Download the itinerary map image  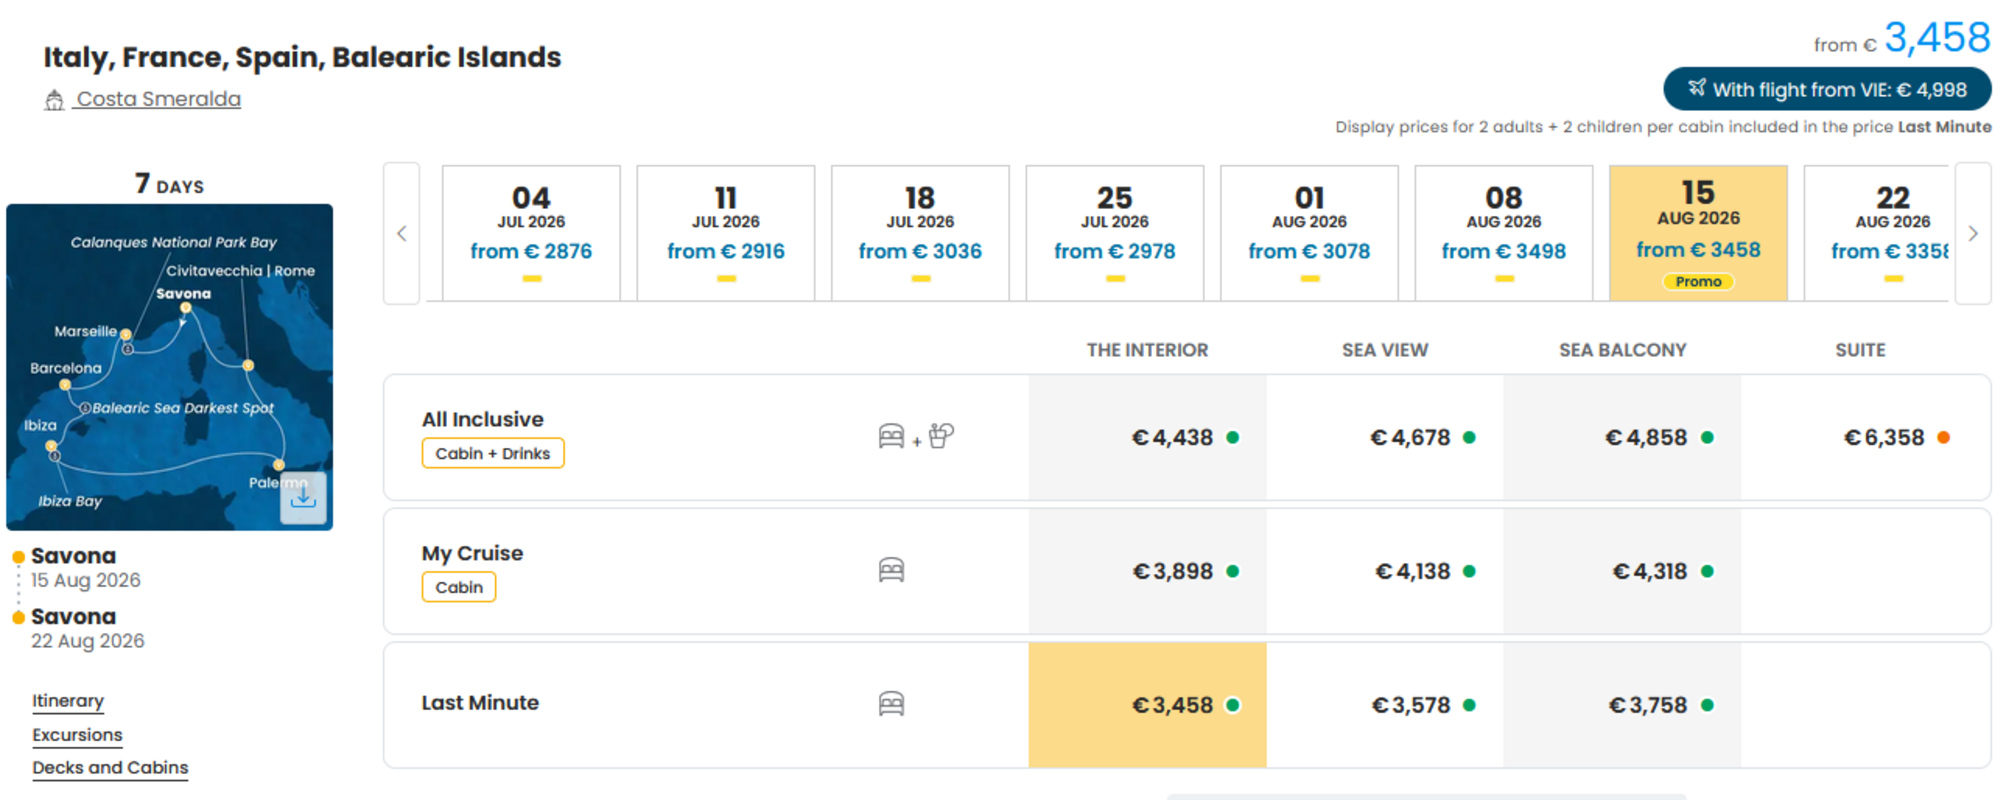(x=303, y=497)
